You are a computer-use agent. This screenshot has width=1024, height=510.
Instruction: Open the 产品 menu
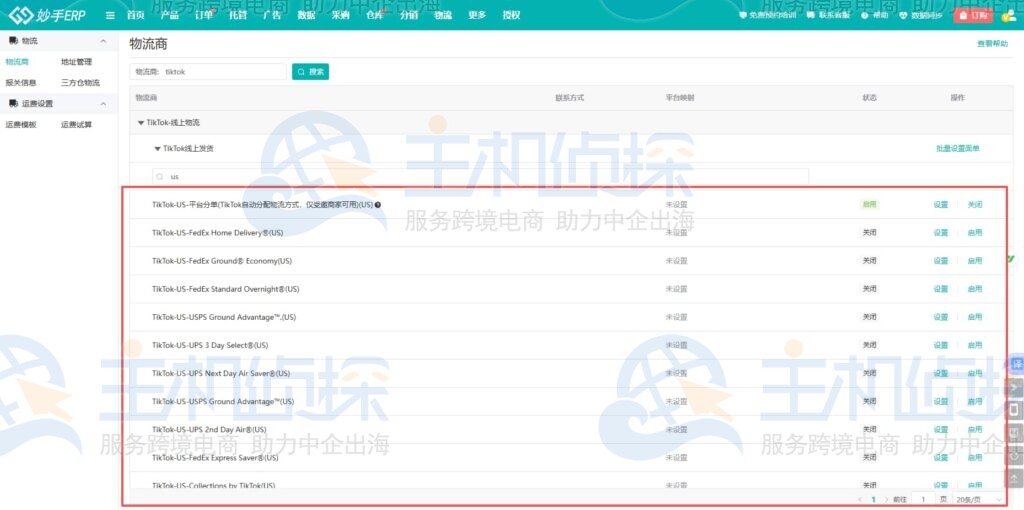(170, 15)
